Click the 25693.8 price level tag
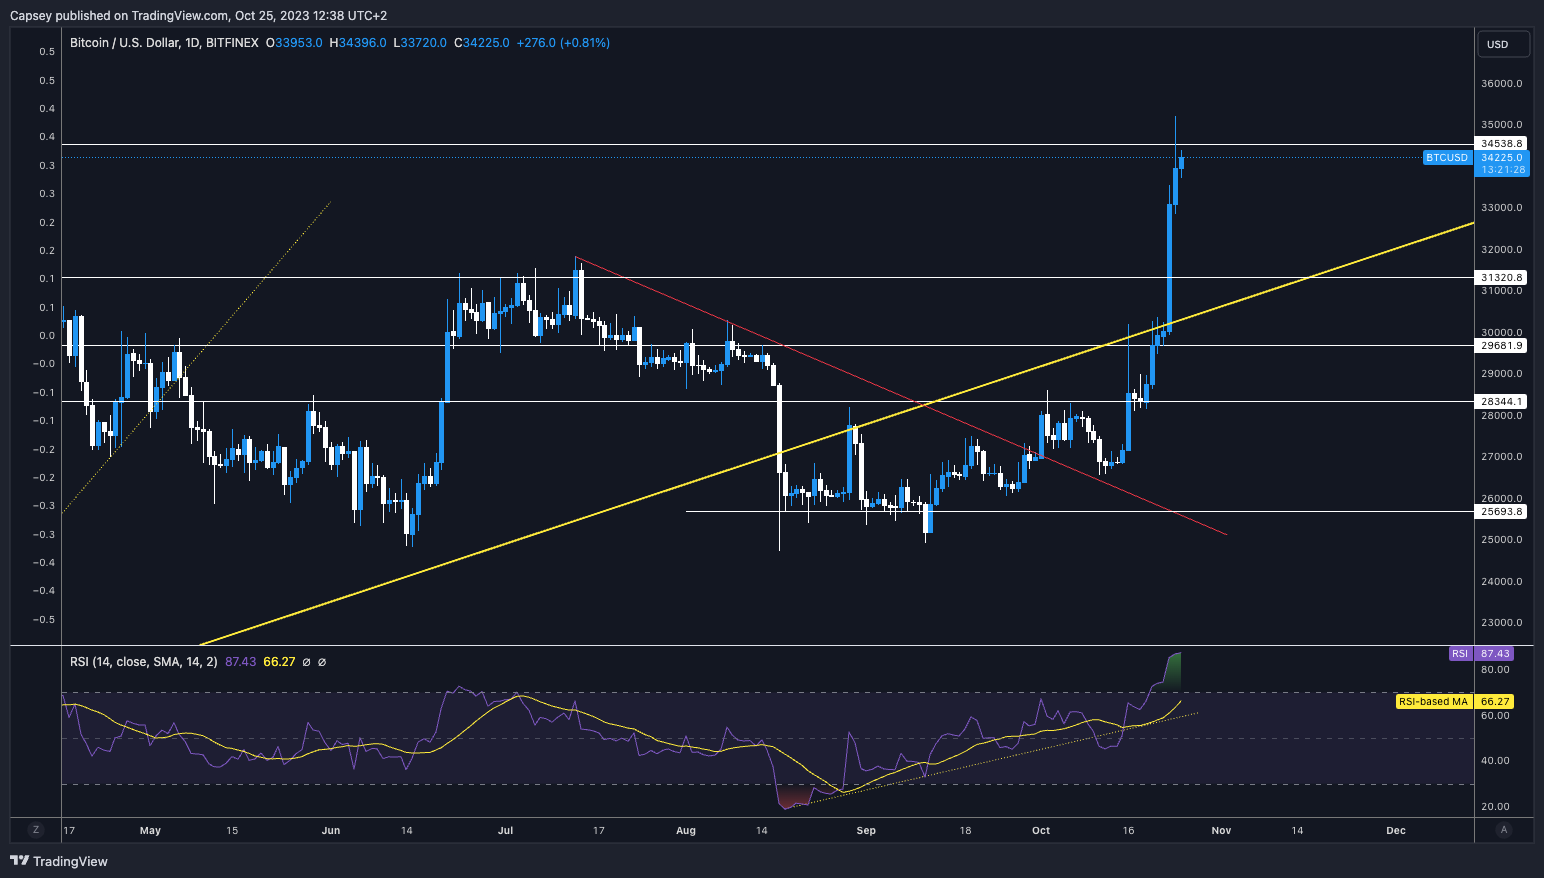 [x=1502, y=512]
